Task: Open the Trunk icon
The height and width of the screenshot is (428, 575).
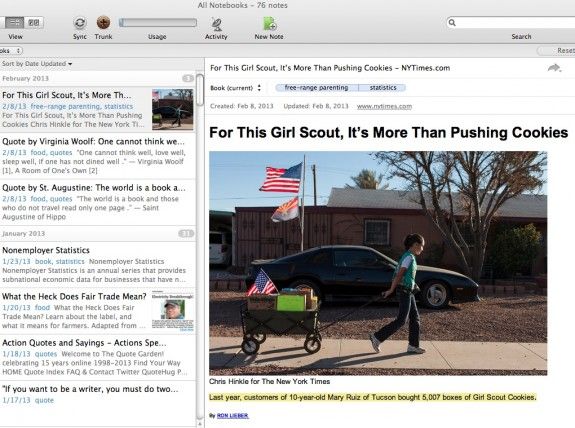Action: pyautogui.click(x=103, y=23)
